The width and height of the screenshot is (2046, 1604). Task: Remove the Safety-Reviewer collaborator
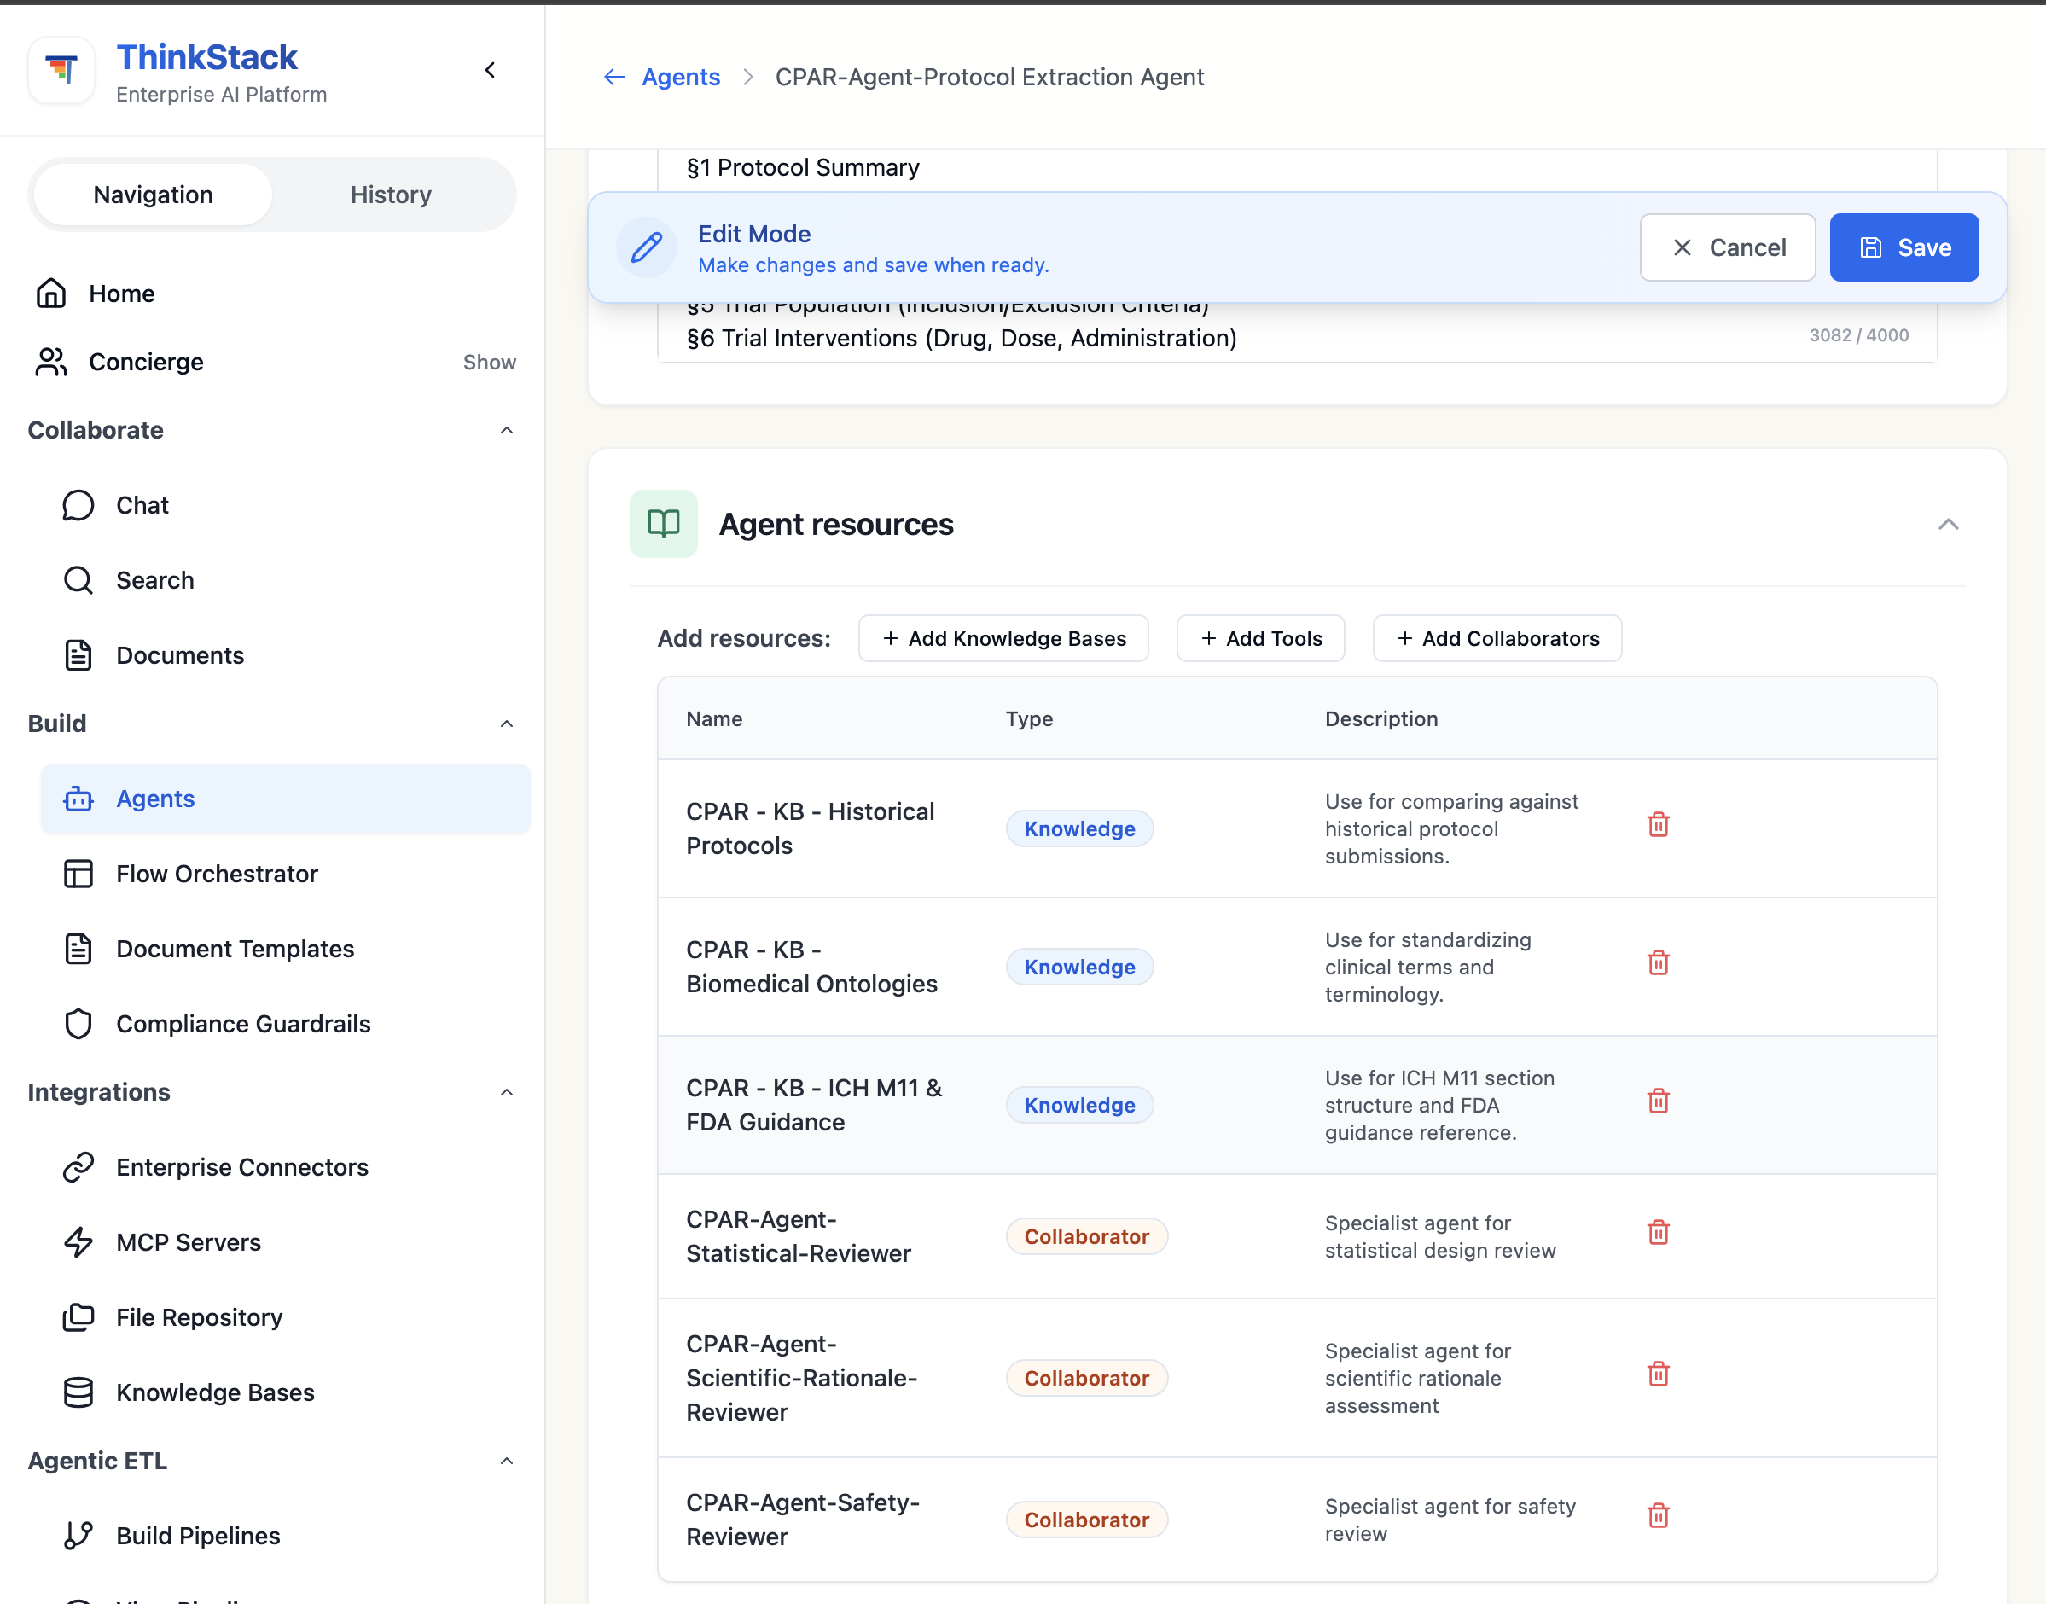click(x=1658, y=1515)
